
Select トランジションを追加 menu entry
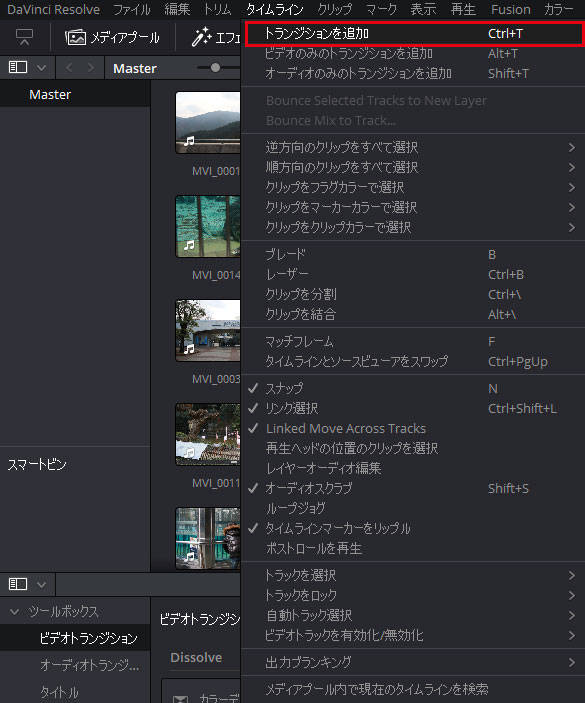point(414,34)
